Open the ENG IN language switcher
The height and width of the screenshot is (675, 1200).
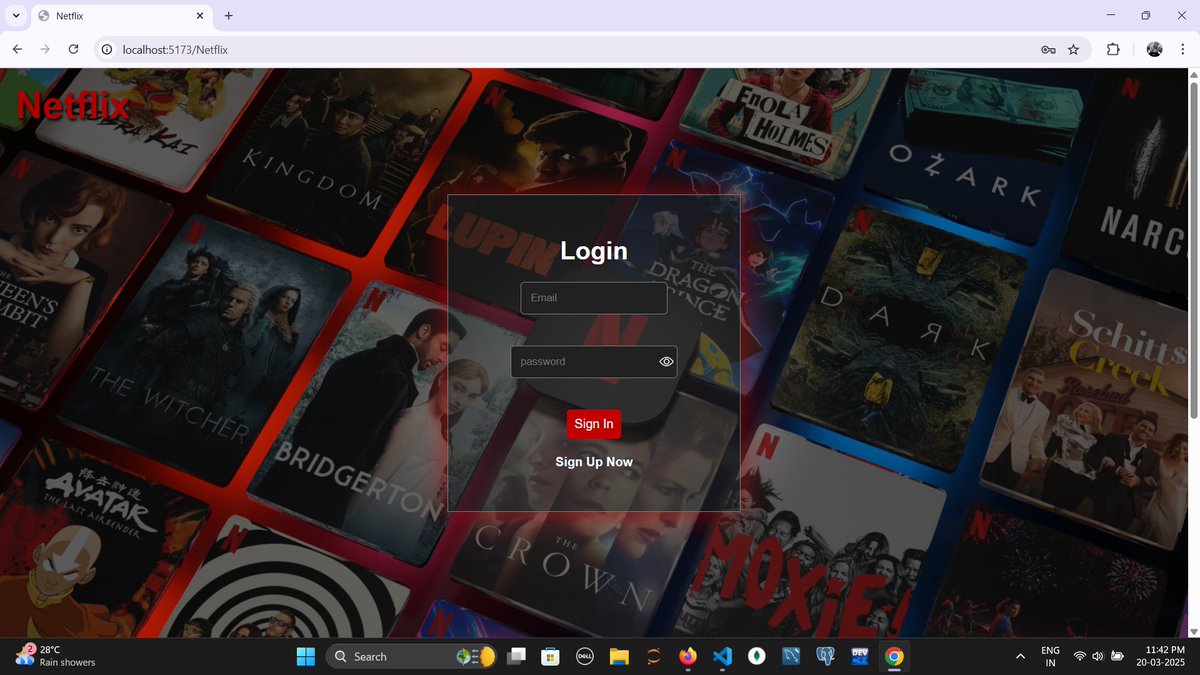tap(1050, 656)
